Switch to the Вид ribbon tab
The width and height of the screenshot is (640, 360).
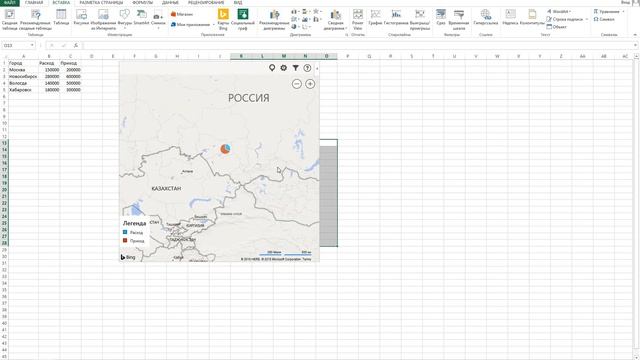(x=238, y=2)
